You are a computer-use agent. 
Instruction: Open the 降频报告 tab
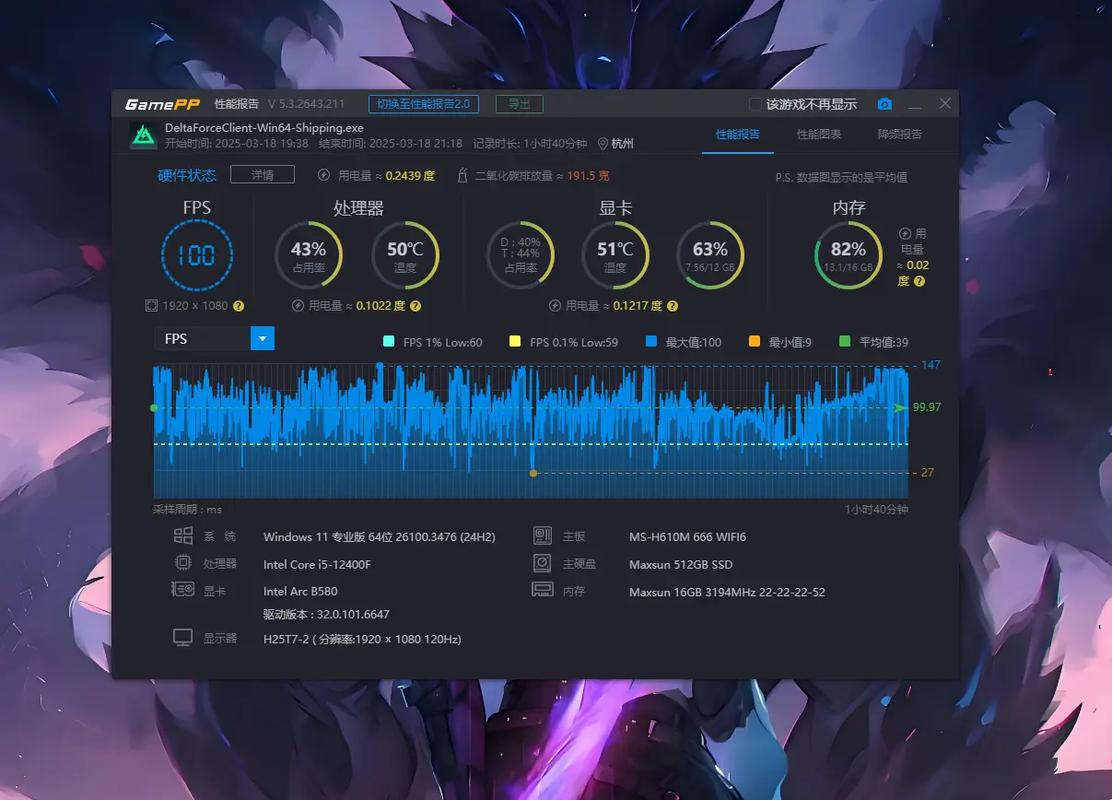899,134
